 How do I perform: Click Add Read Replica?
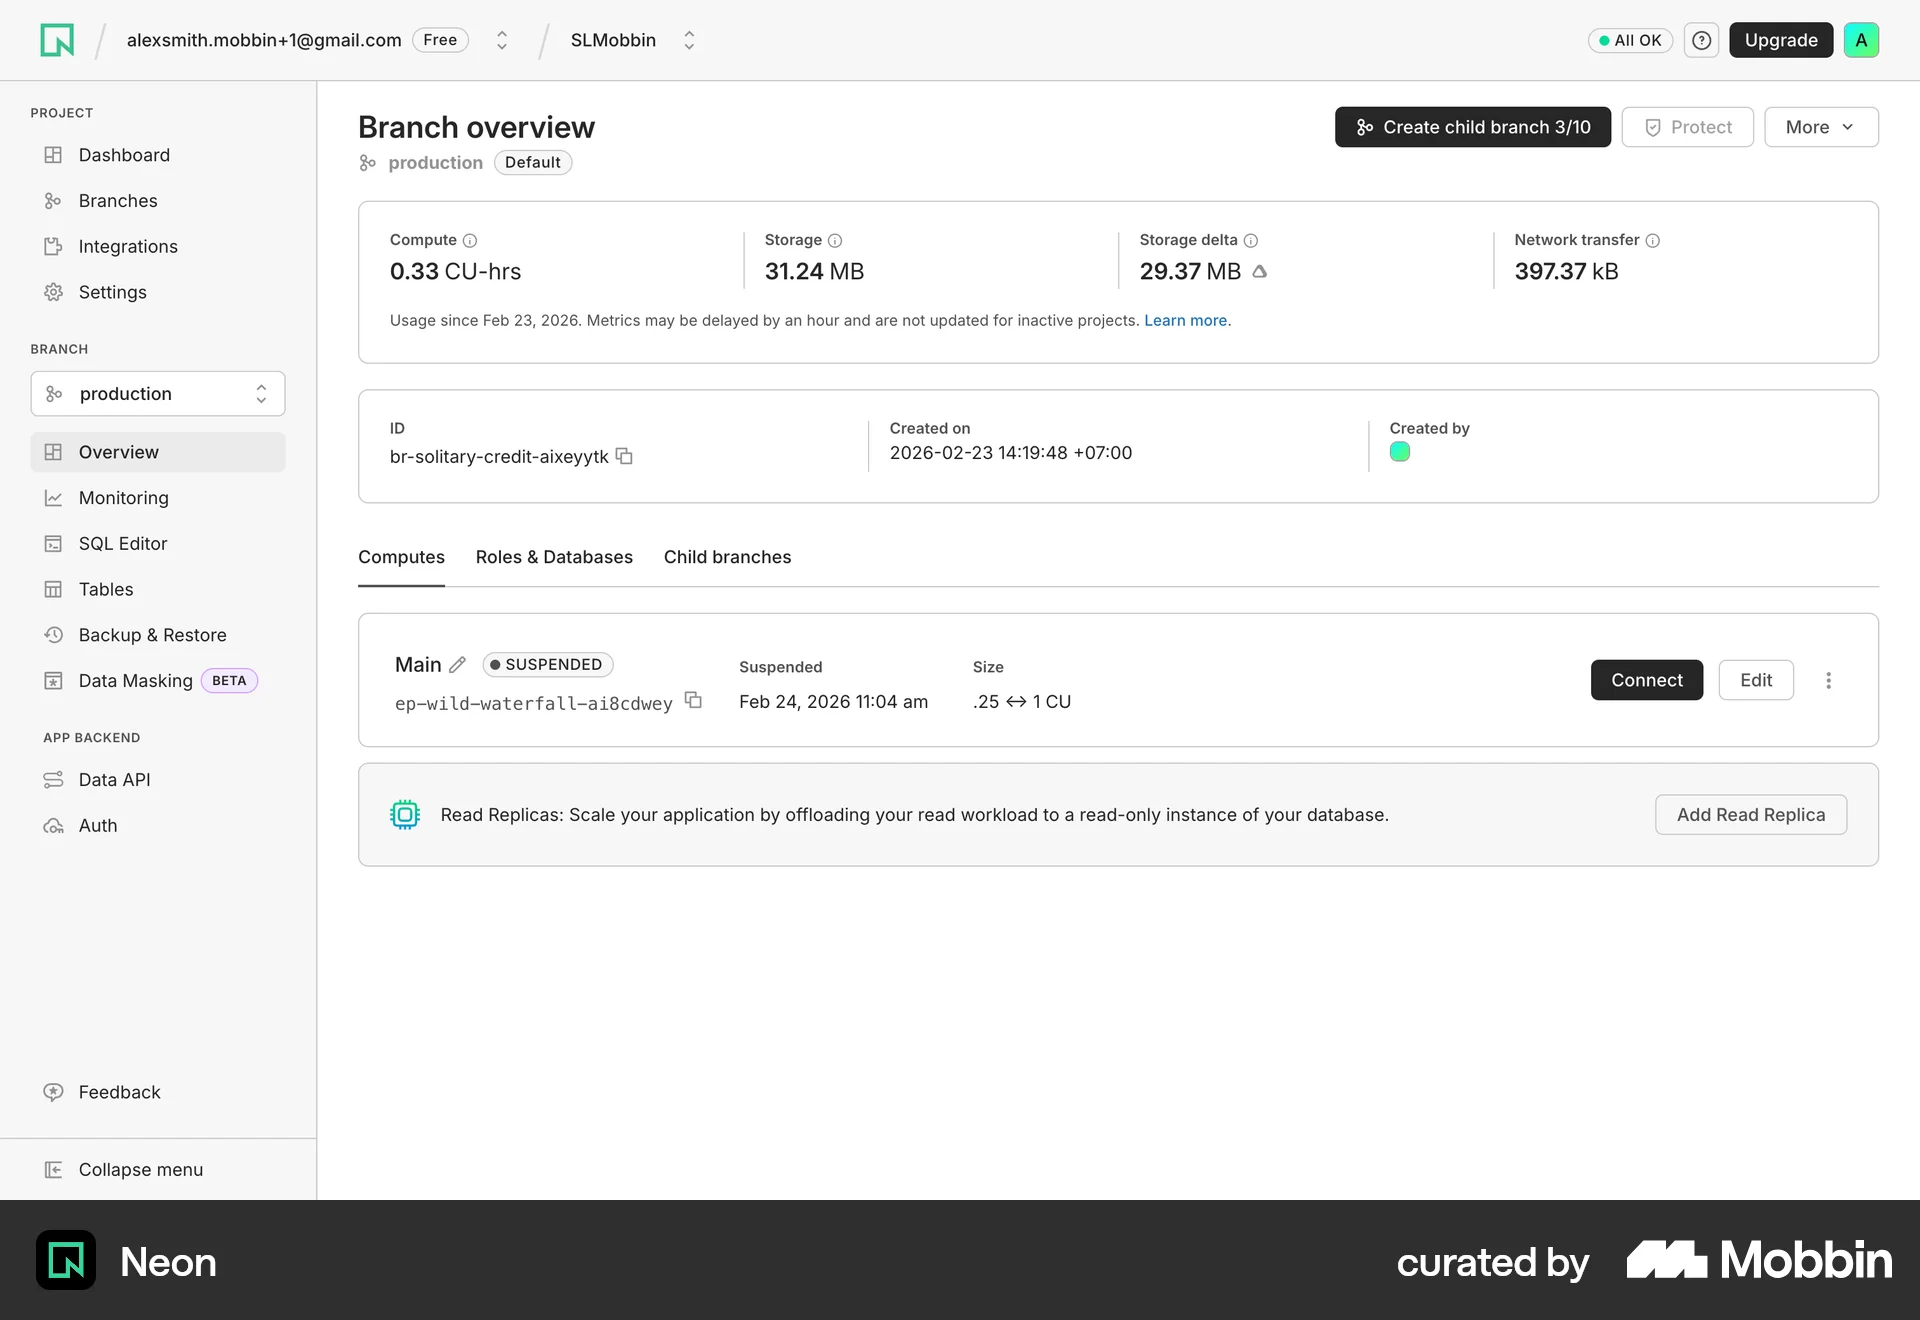(1750, 815)
